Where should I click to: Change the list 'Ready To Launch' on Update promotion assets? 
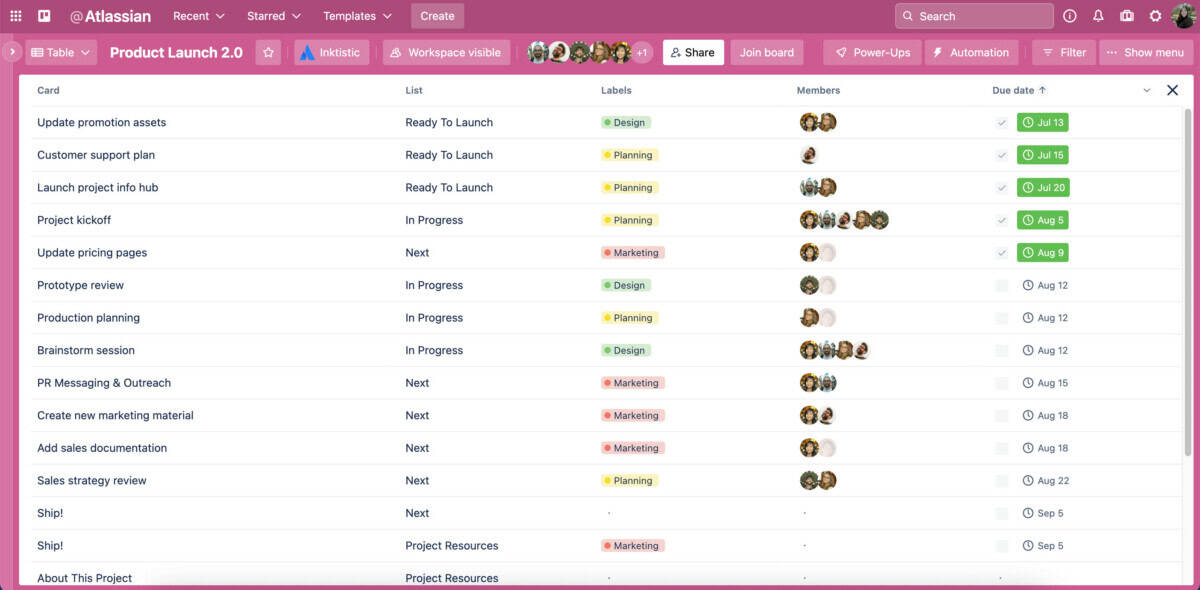click(x=449, y=123)
